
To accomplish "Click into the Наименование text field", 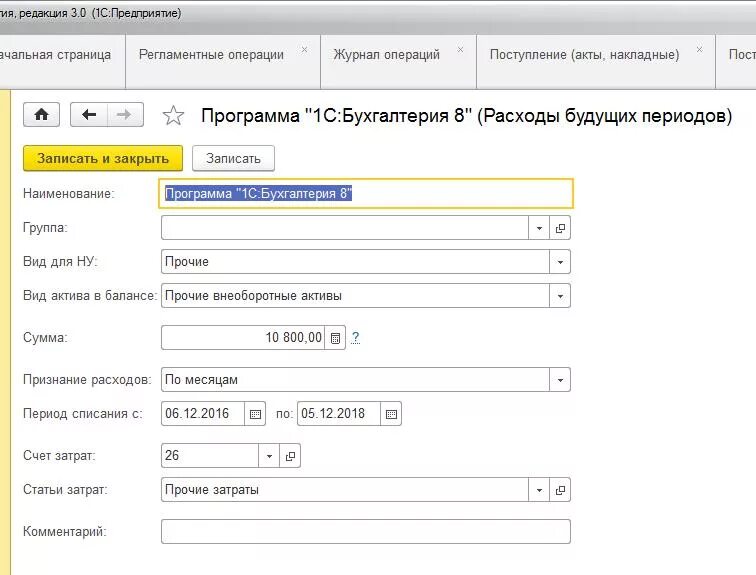I will coord(366,193).
